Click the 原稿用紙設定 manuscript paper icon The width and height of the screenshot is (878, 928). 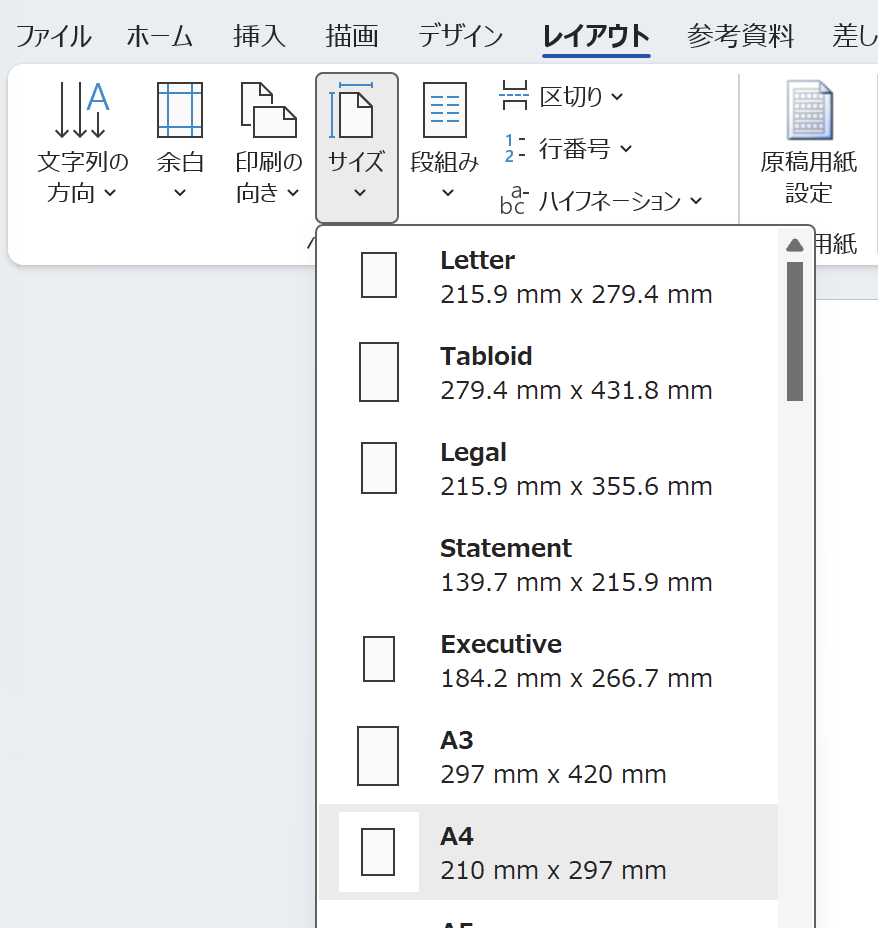click(809, 111)
